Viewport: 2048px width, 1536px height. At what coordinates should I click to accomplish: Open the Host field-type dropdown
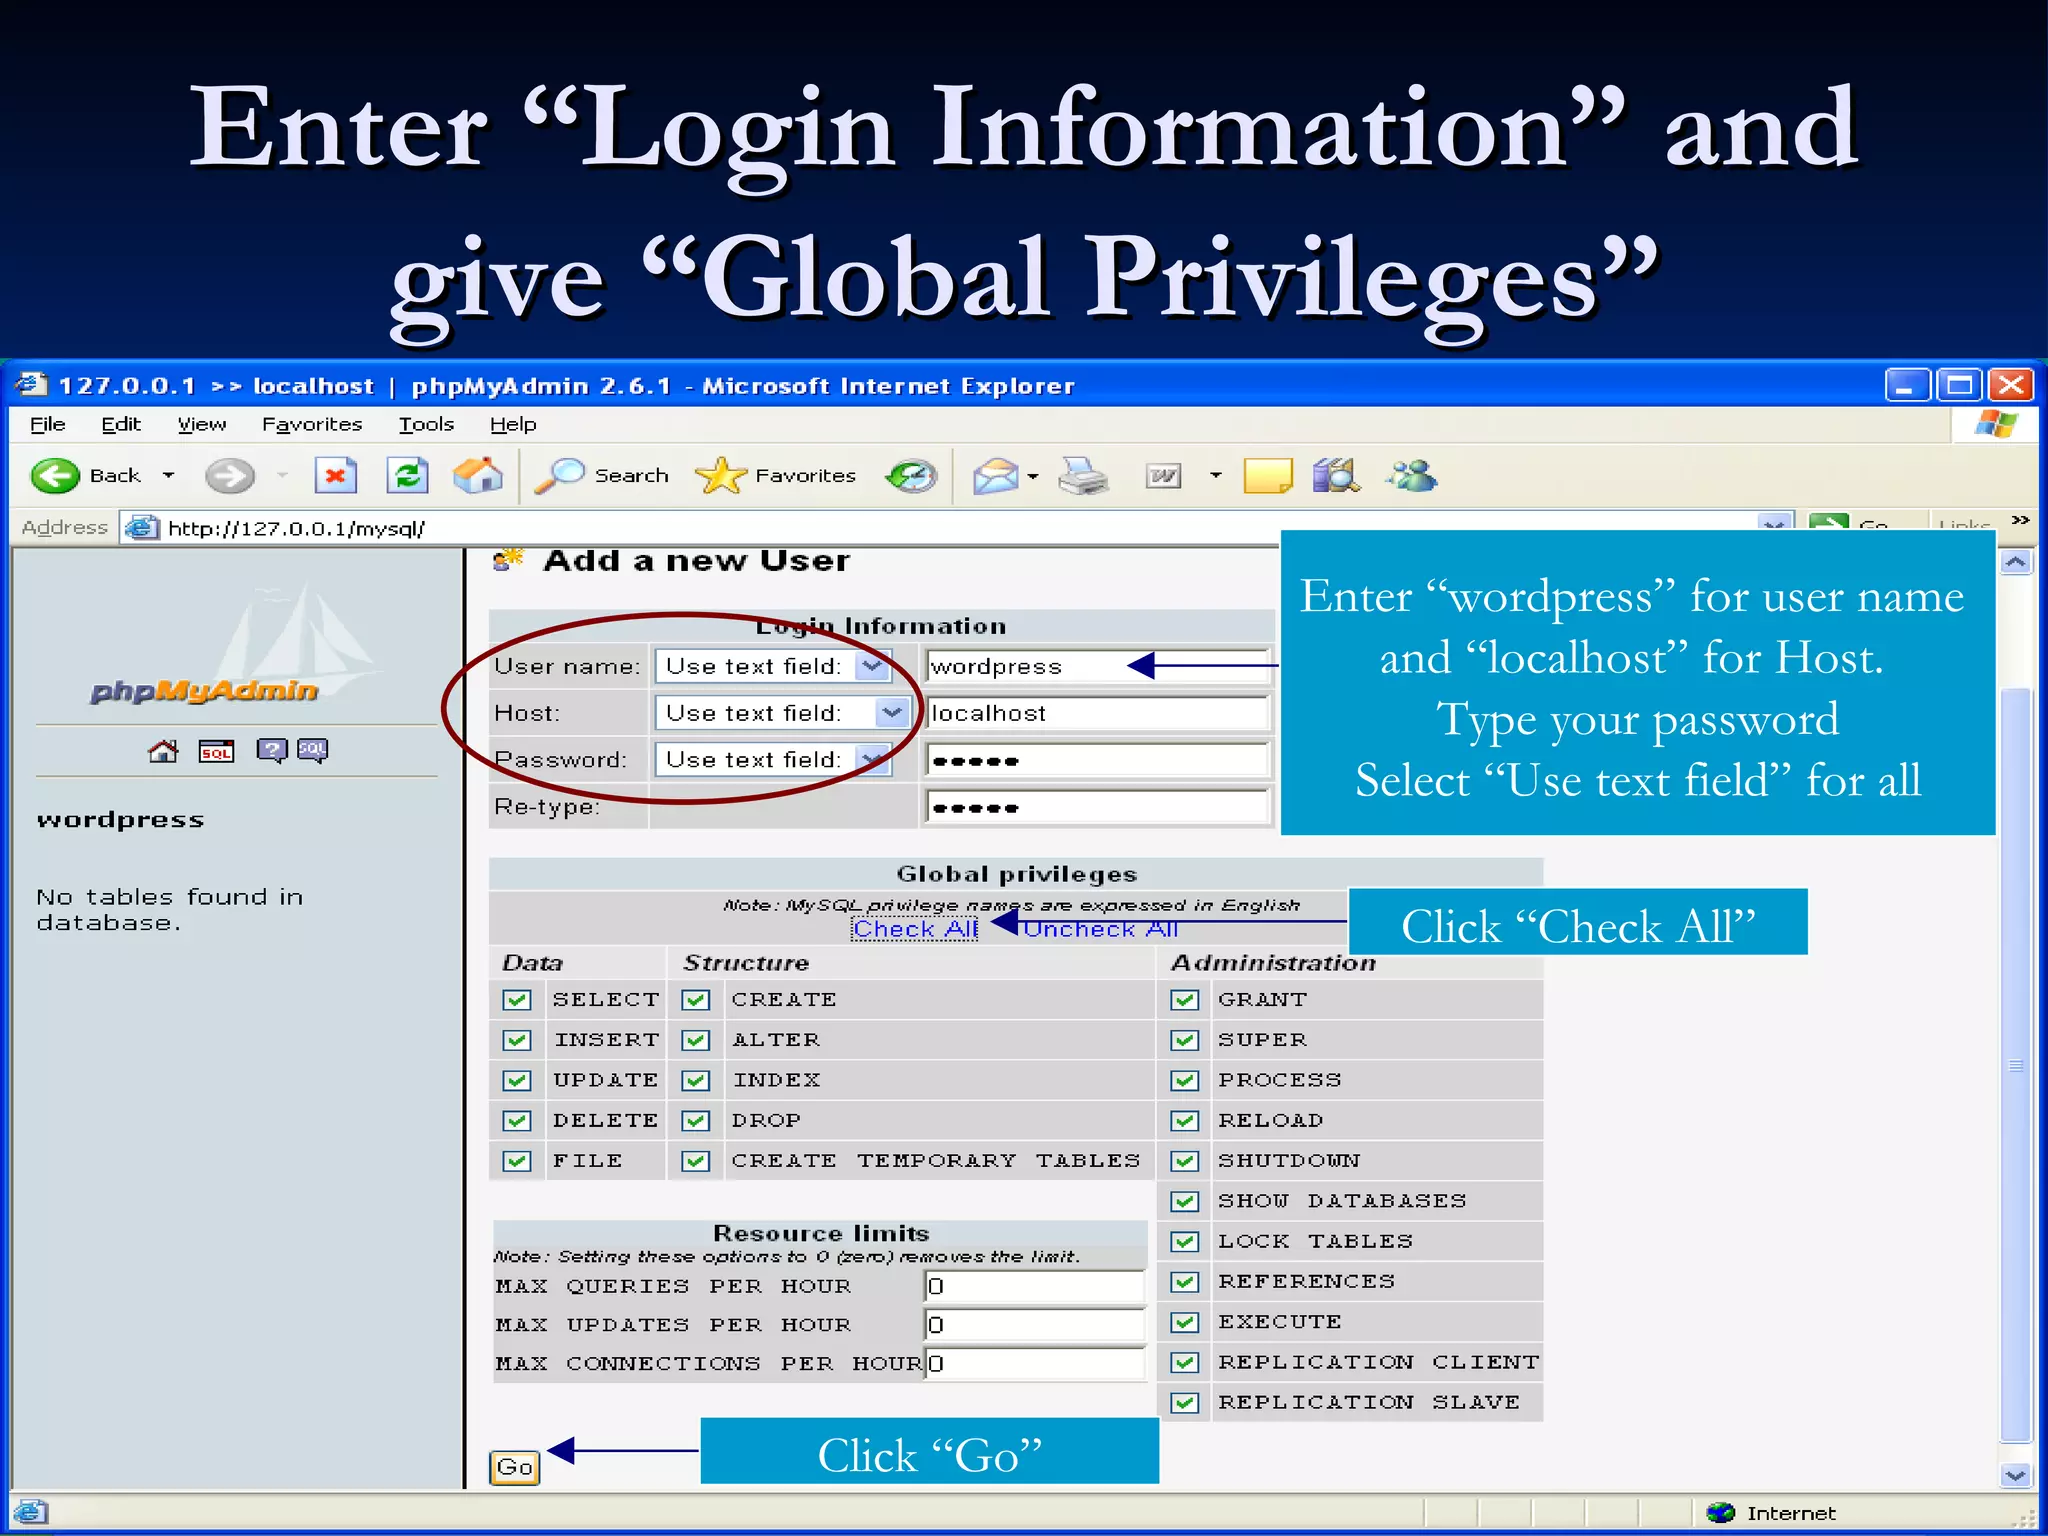[x=782, y=713]
